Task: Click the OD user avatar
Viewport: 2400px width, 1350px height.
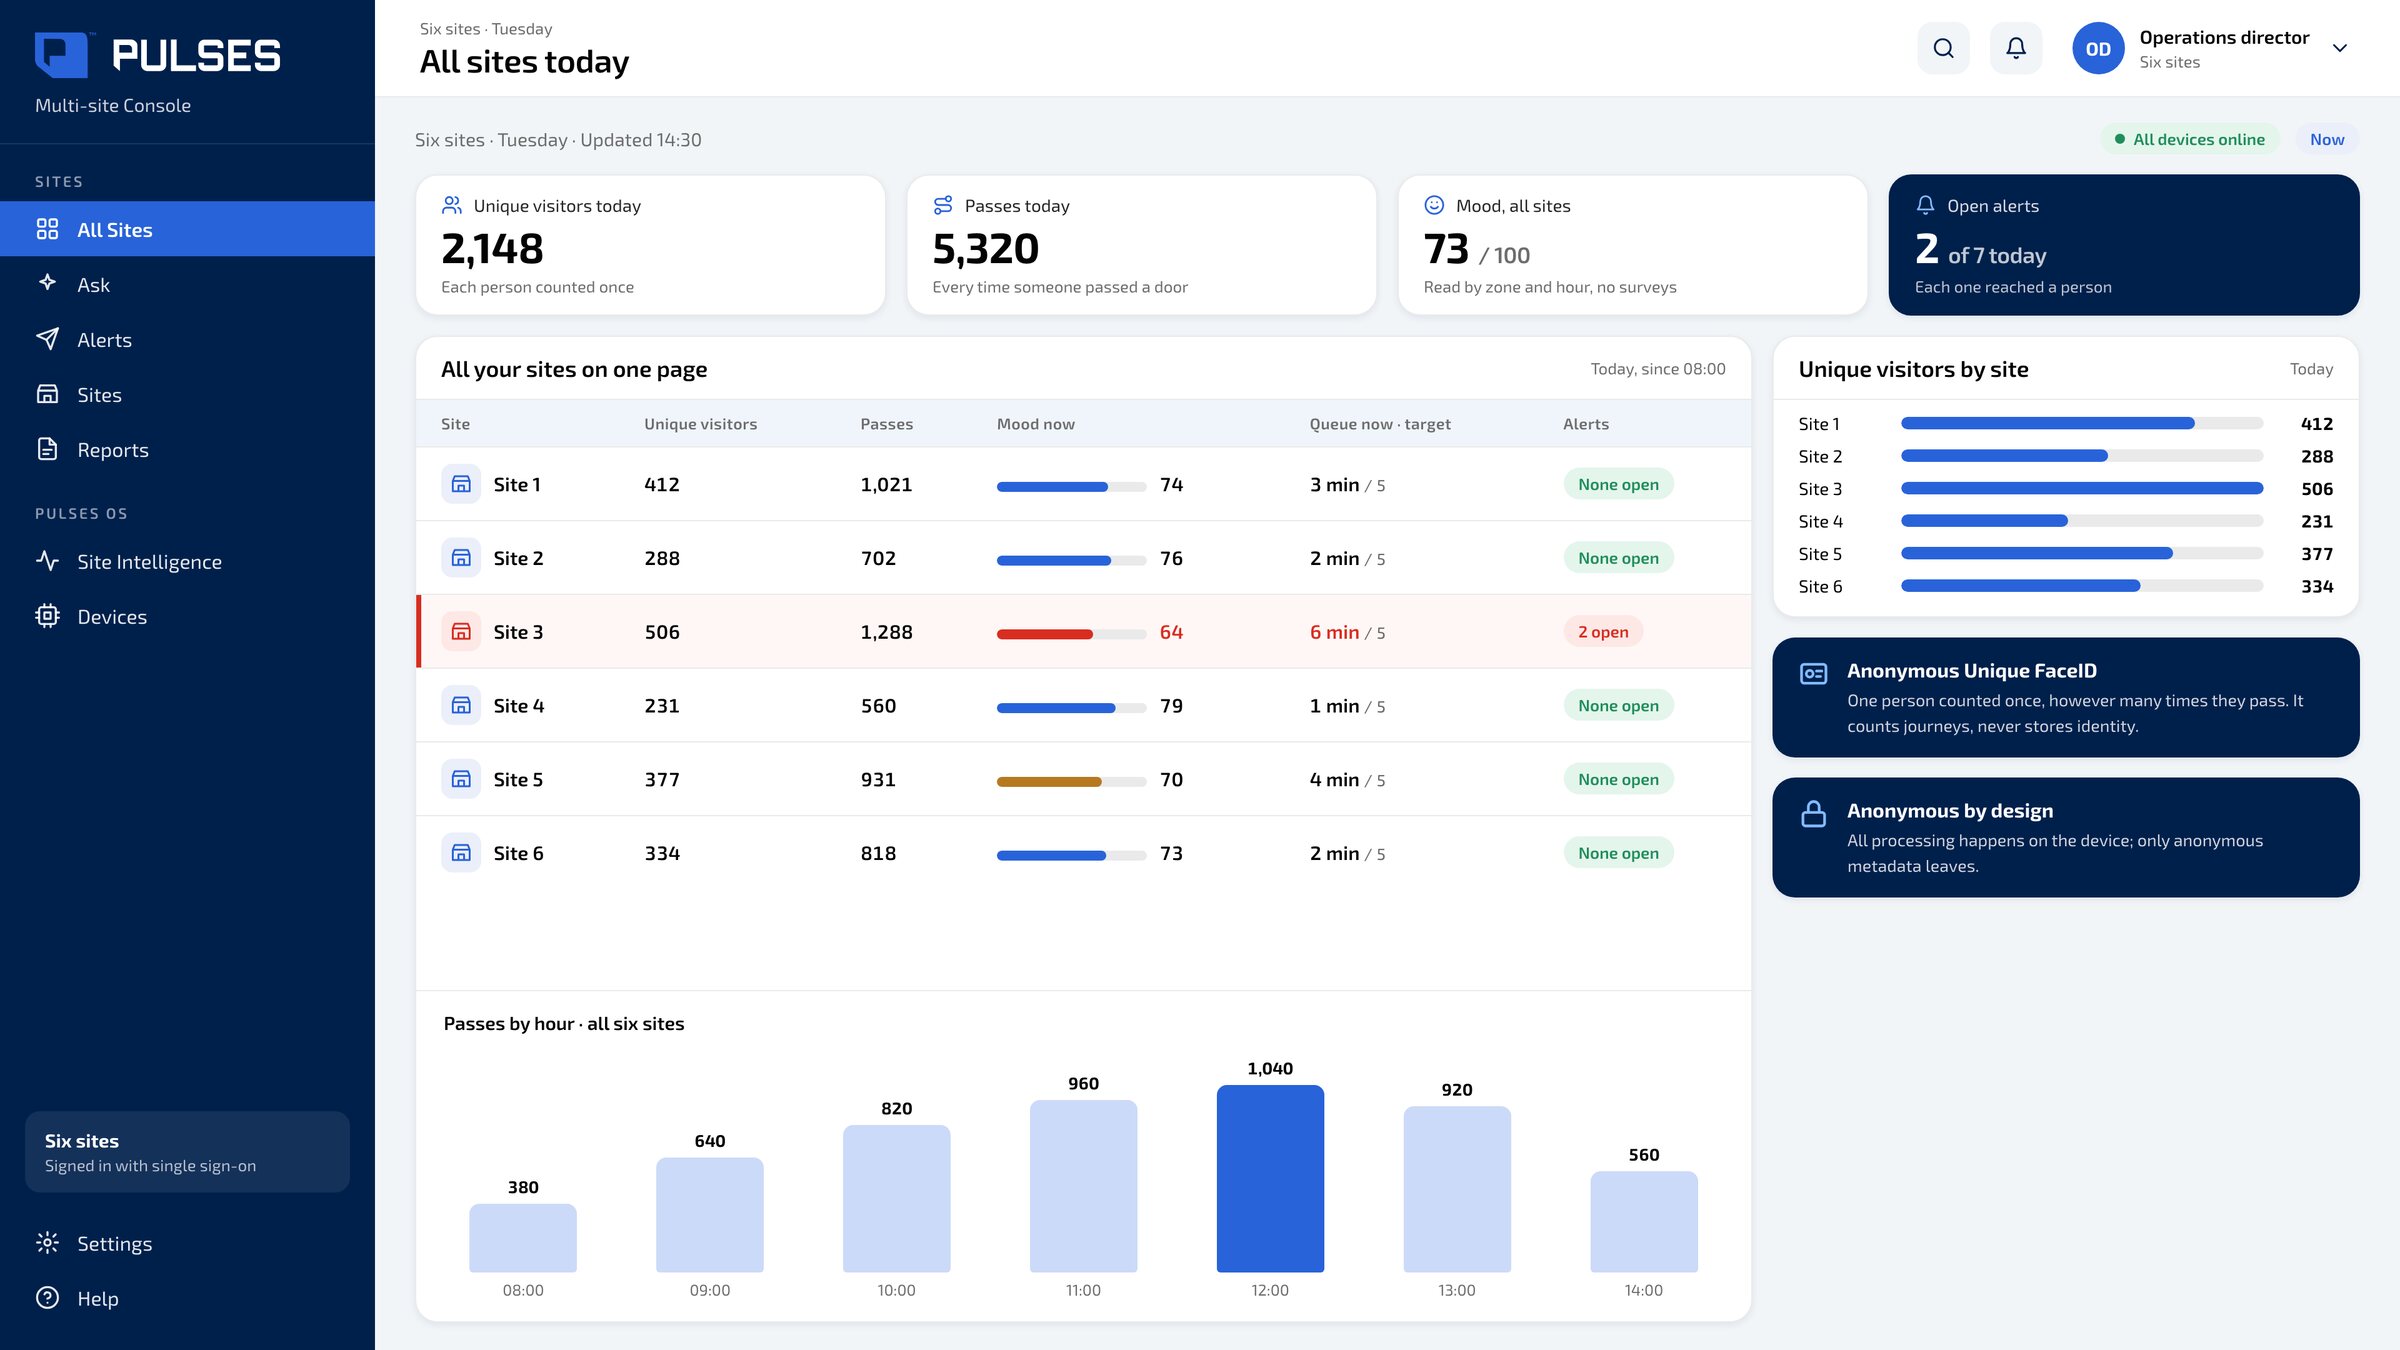Action: click(2098, 48)
